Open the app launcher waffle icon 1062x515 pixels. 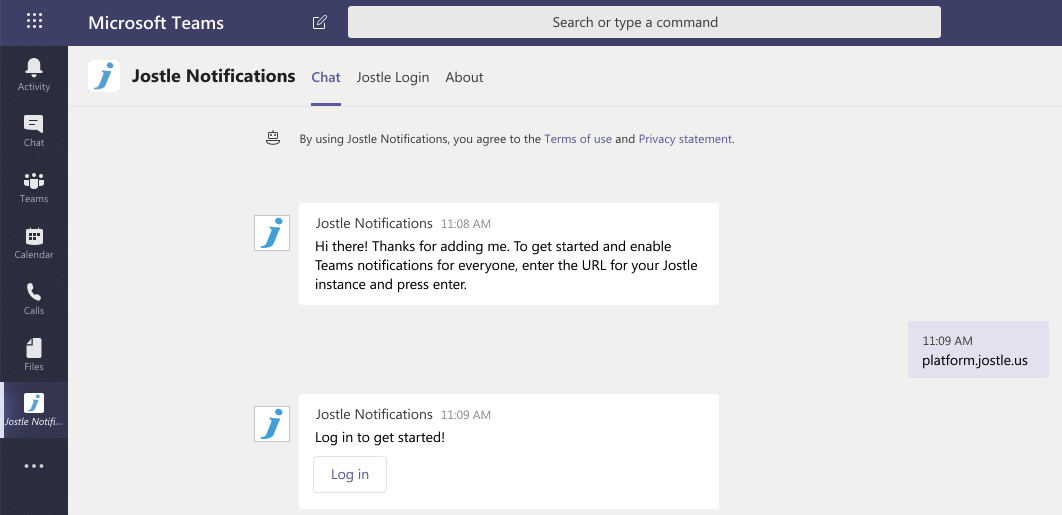[34, 21]
